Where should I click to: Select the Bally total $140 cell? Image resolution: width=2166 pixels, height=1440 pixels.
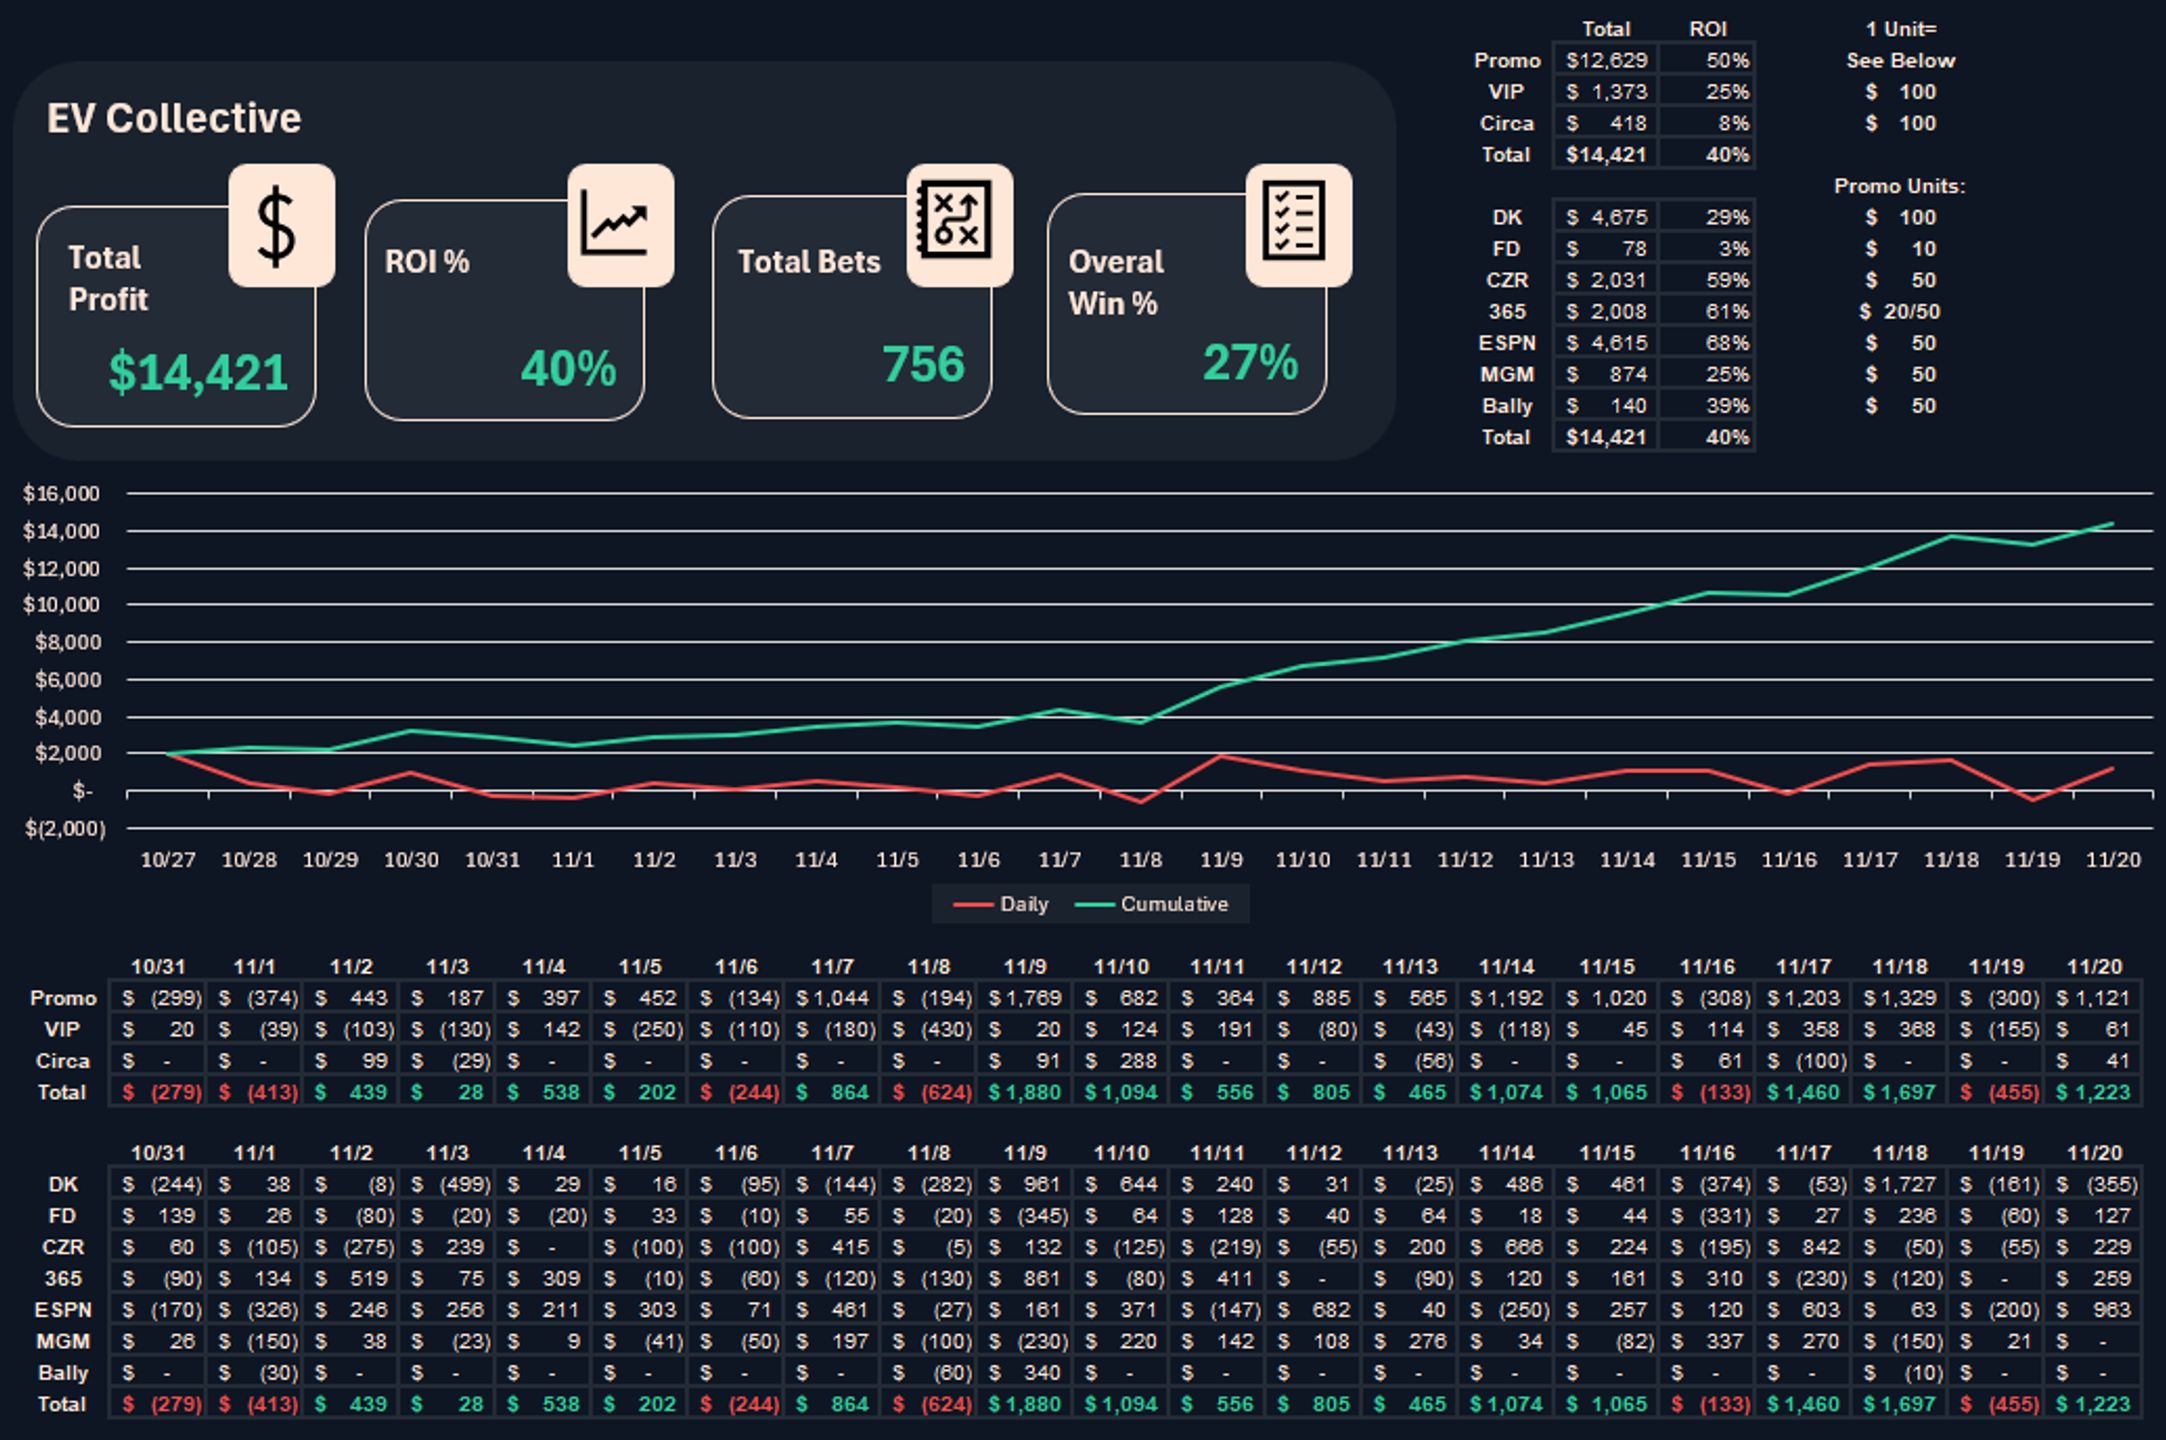point(1606,406)
